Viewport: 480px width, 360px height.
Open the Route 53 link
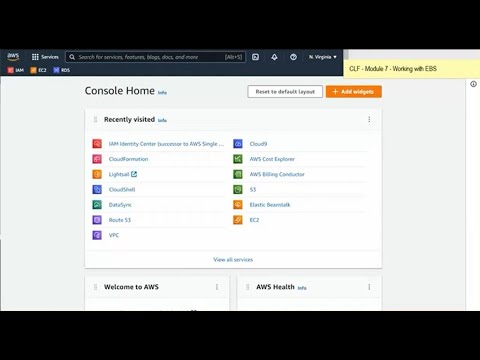120,220
